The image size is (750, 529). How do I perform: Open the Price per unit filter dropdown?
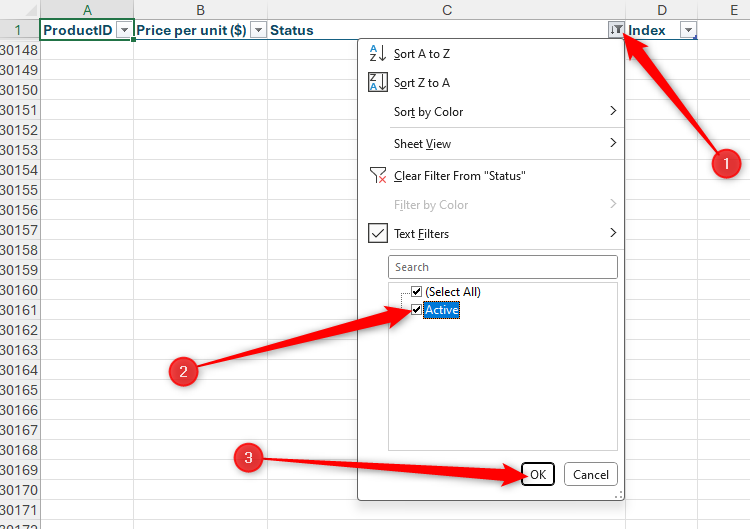pos(258,30)
